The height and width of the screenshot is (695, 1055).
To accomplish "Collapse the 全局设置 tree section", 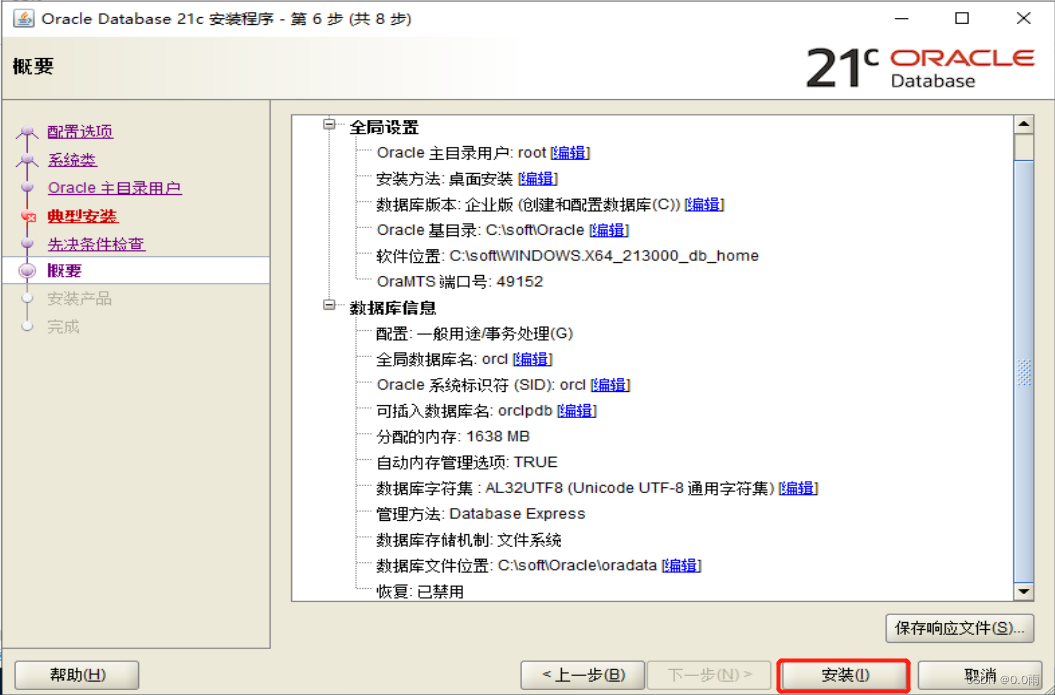I will [x=329, y=124].
